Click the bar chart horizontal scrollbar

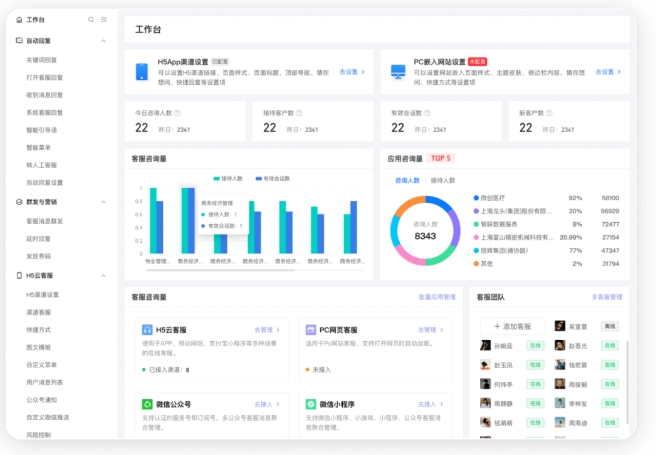220,271
